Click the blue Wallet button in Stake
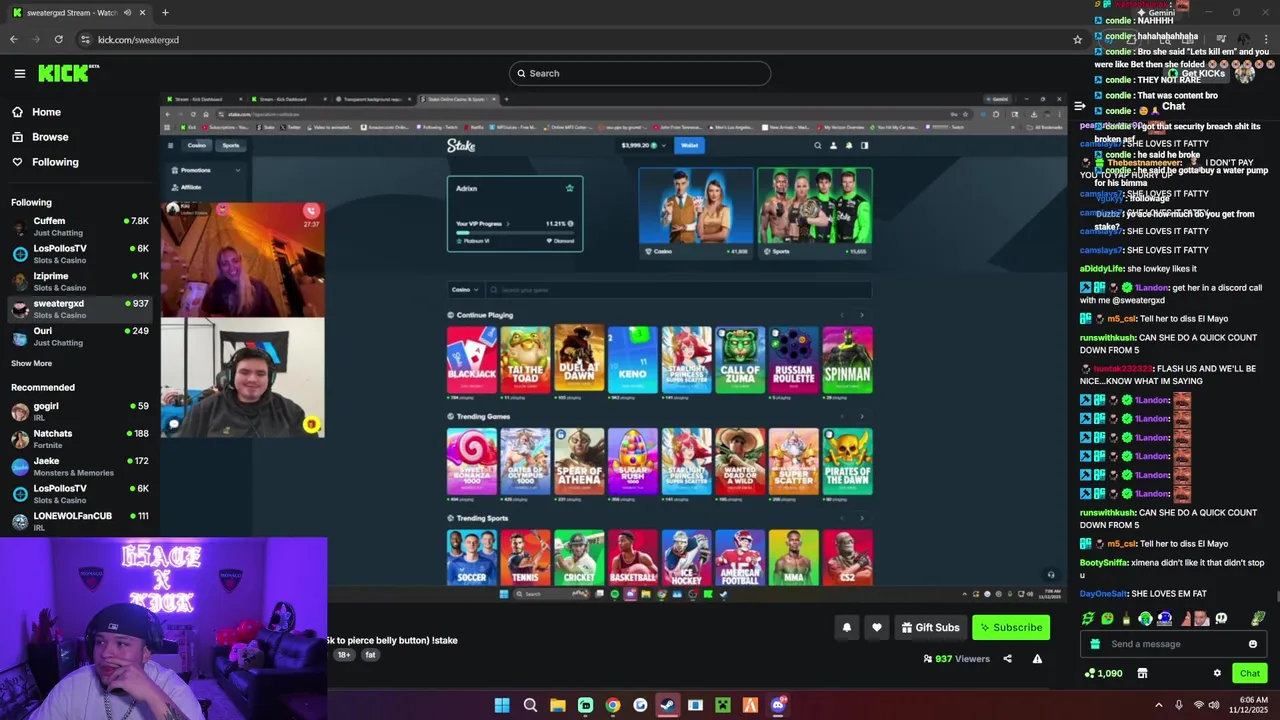The height and width of the screenshot is (720, 1280). 689,145
